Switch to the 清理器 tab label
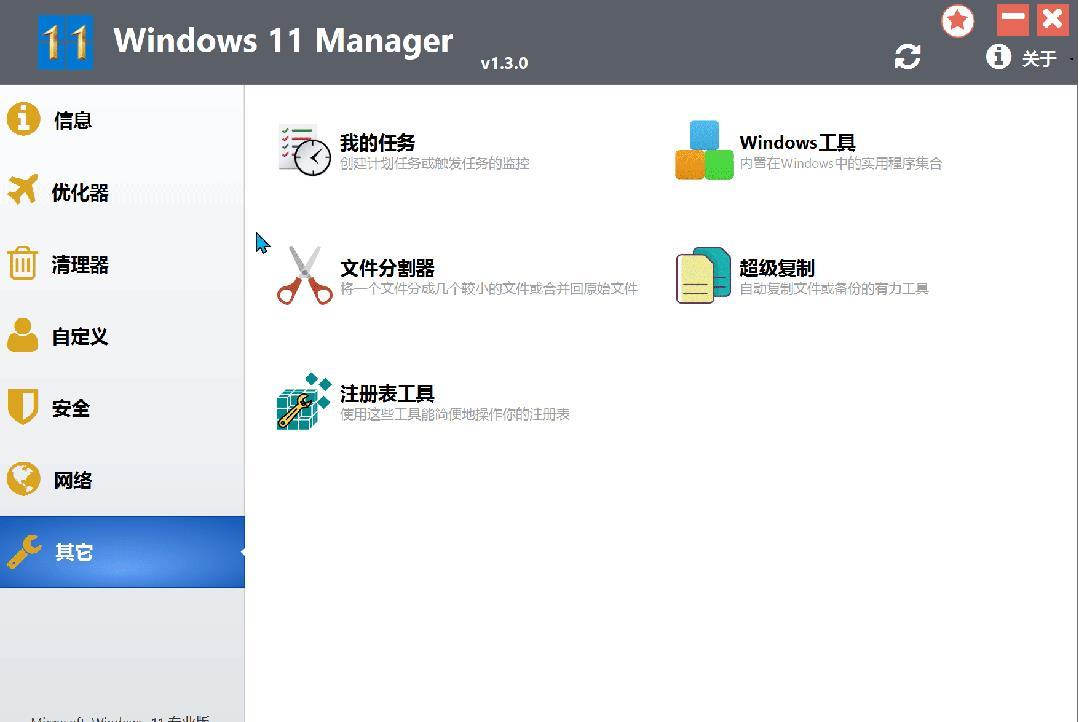 (80, 265)
